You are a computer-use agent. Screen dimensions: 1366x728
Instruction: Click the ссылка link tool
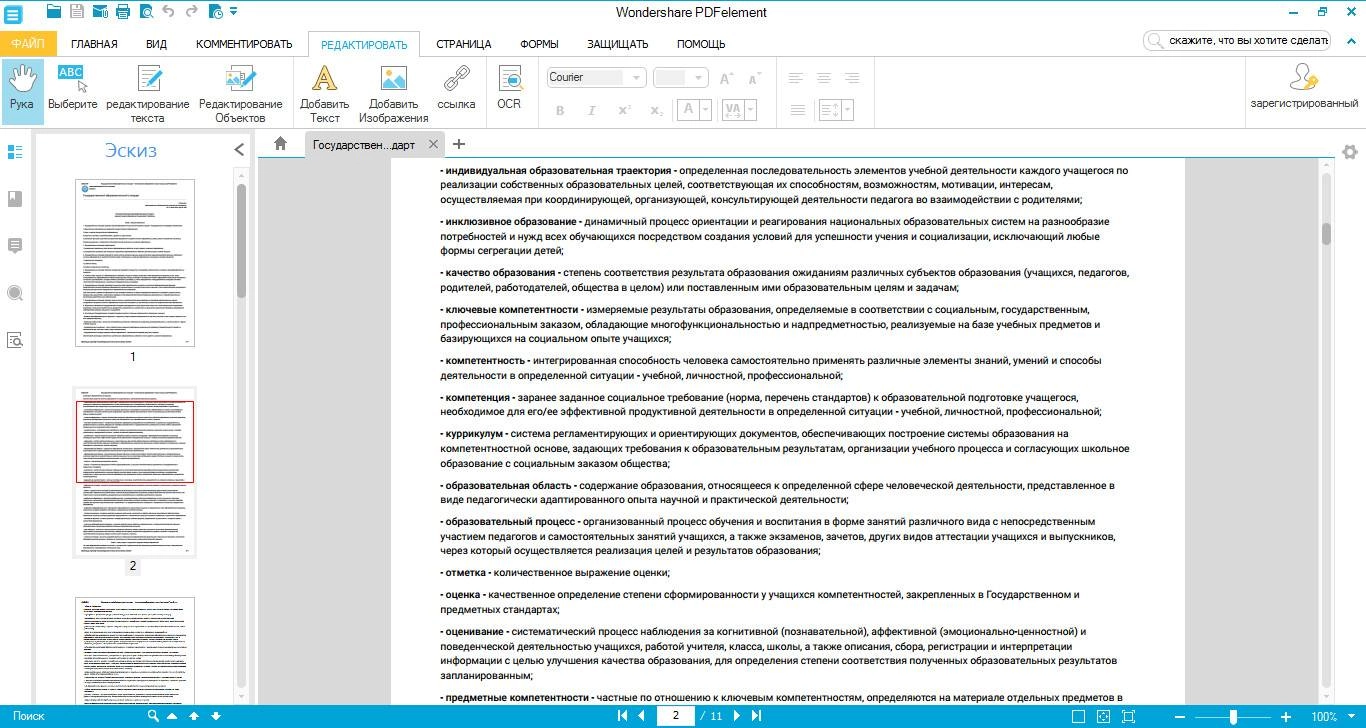pyautogui.click(x=456, y=88)
